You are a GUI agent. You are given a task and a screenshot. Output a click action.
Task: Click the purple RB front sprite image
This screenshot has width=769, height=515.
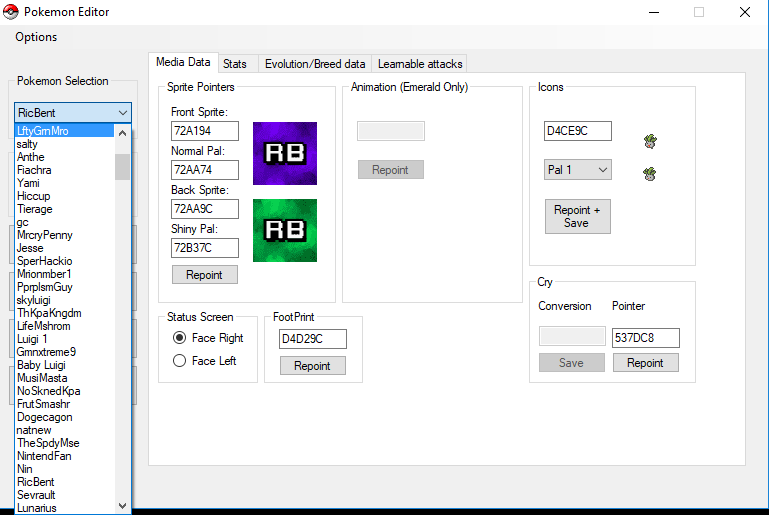[x=284, y=153]
